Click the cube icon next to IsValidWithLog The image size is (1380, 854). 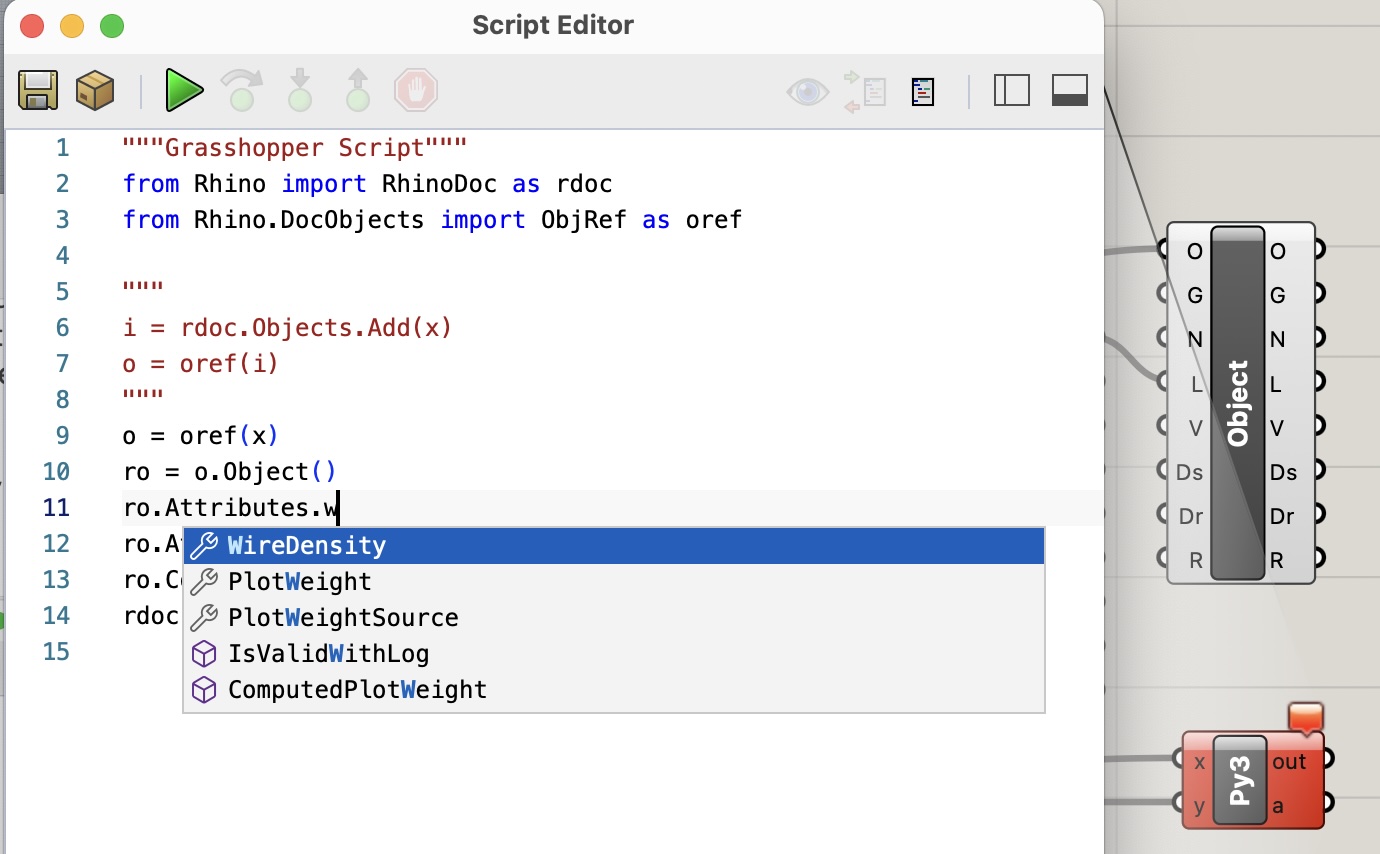[x=204, y=653]
